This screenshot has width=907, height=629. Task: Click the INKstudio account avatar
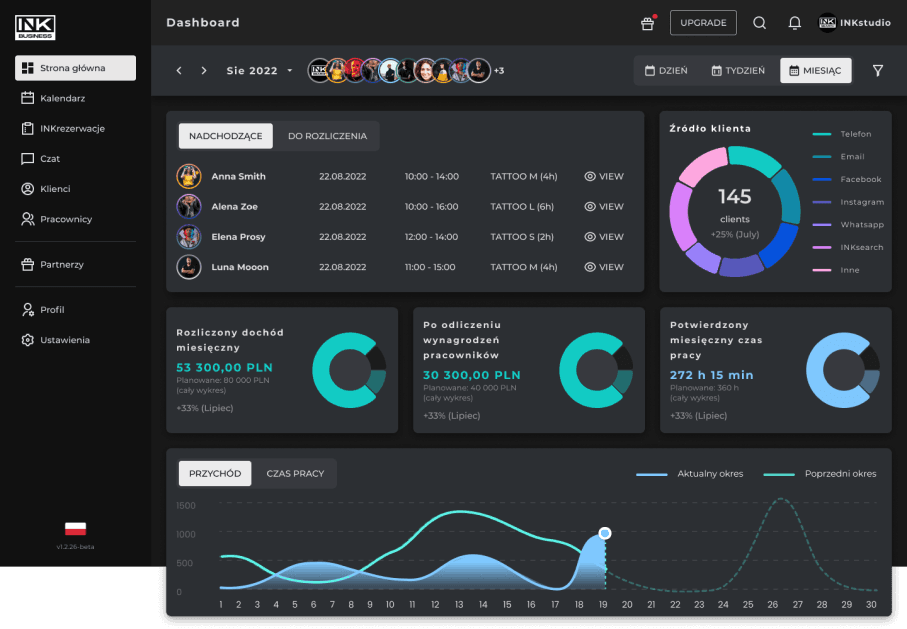pyautogui.click(x=827, y=23)
